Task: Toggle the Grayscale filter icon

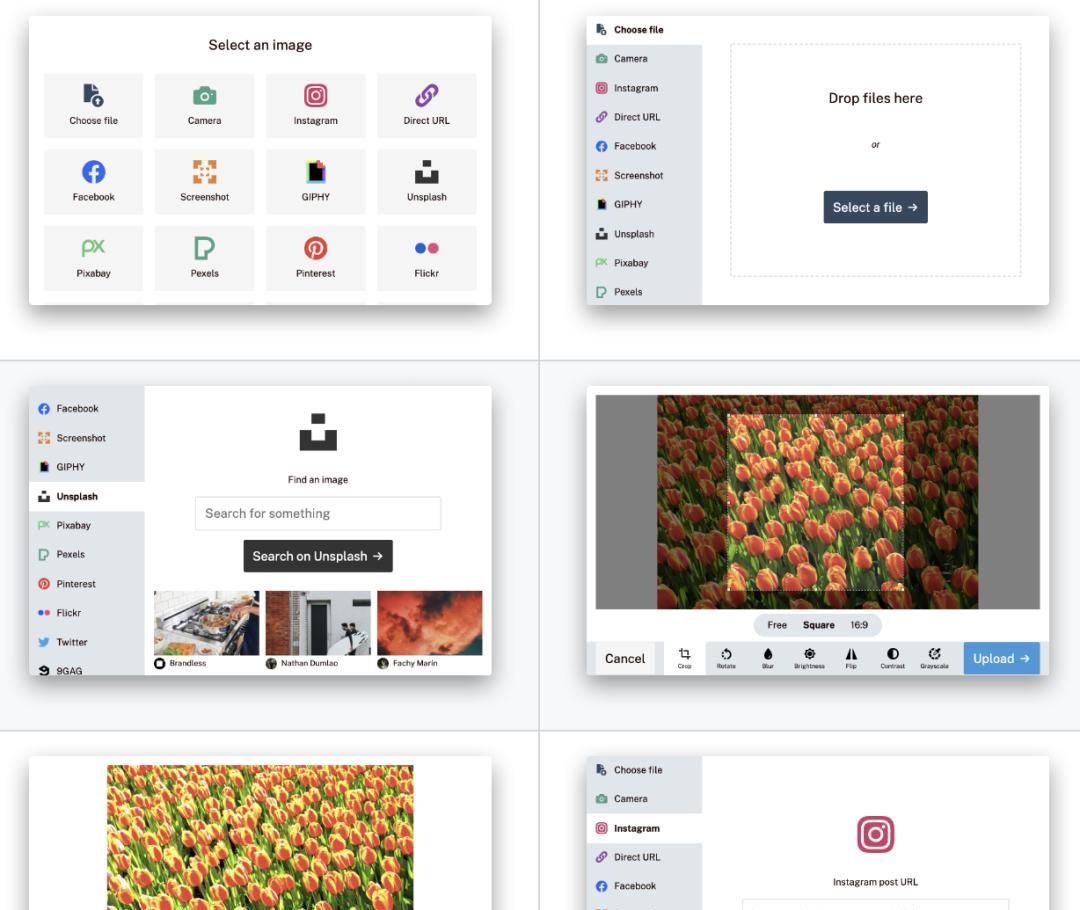Action: point(934,657)
